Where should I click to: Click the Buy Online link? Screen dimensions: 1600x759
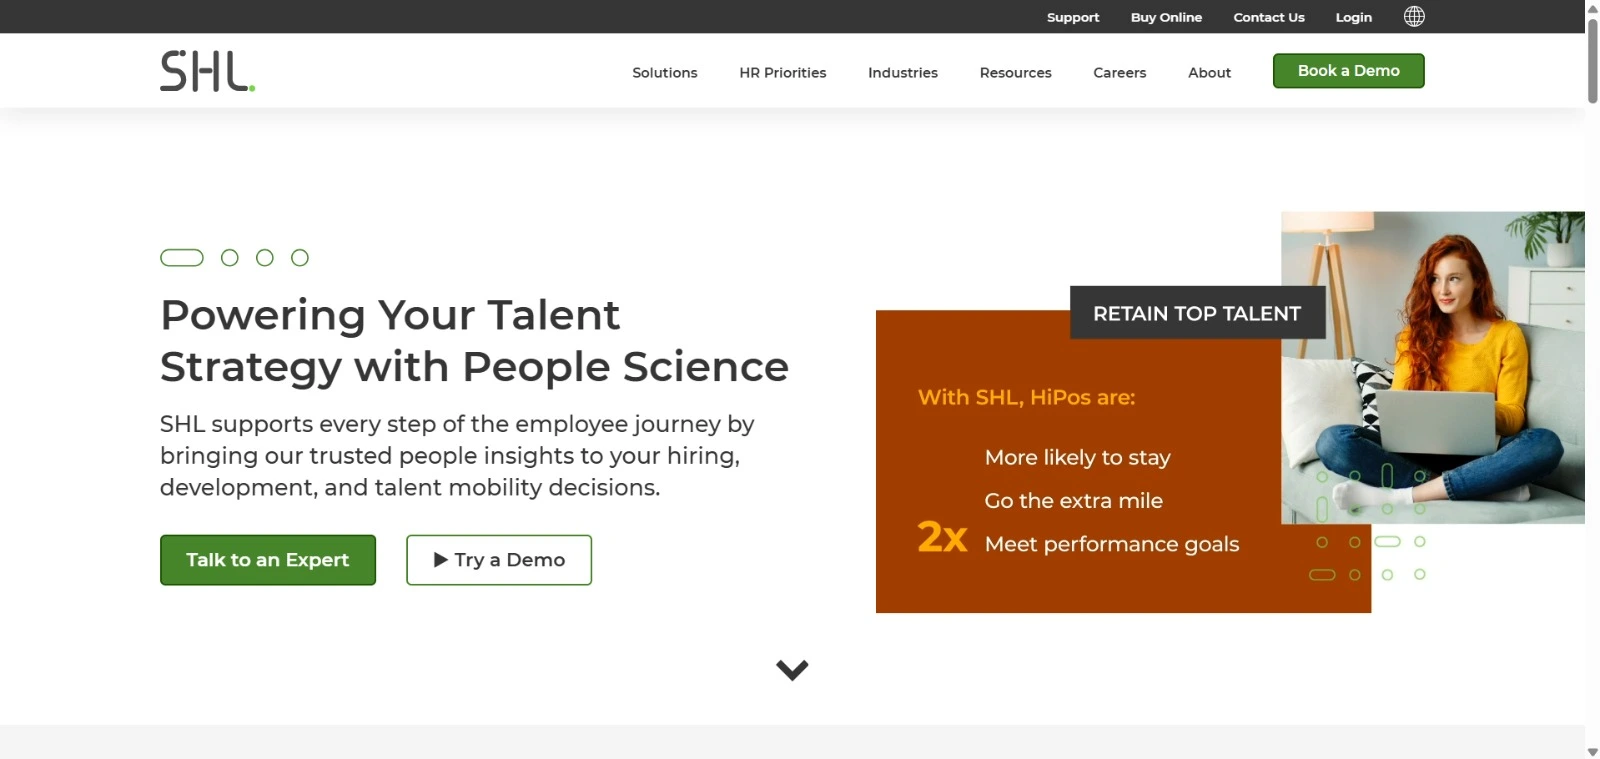[1166, 17]
